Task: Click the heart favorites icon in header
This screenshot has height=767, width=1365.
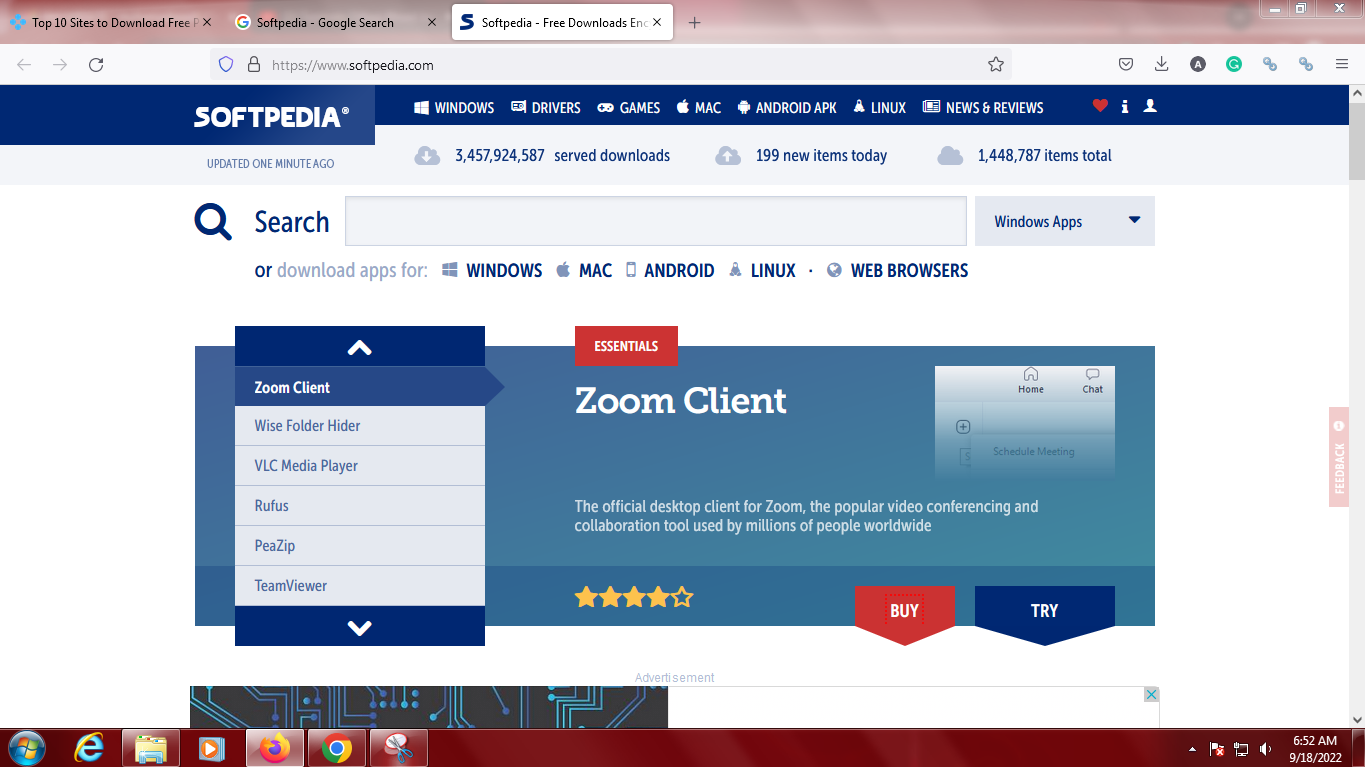Action: (x=1100, y=106)
